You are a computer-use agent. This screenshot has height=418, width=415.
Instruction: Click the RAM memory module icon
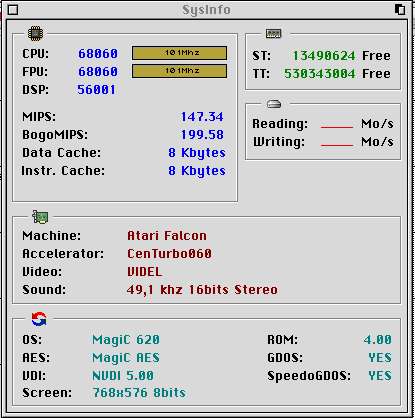[273, 33]
